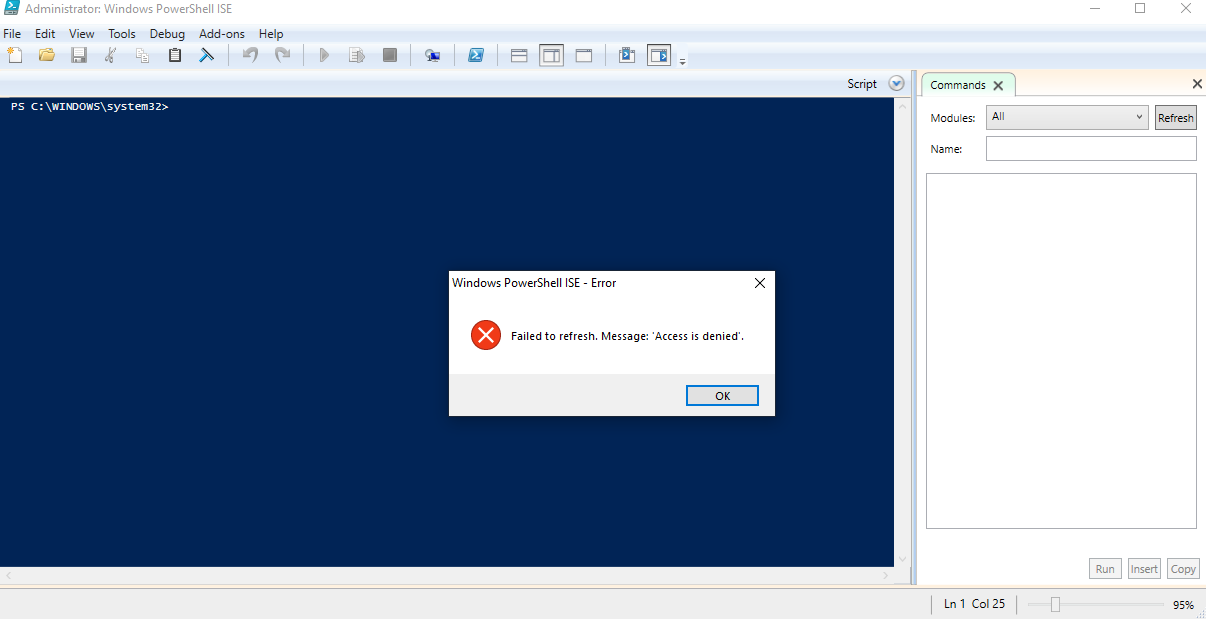This screenshot has width=1206, height=619.
Task: Click the PS C:\WINDOWS\system32> prompt
Action: point(90,106)
